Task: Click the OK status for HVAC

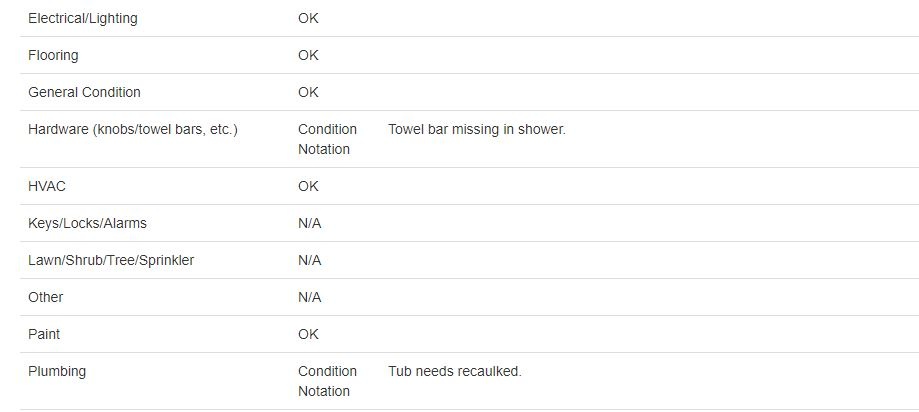Action: point(308,186)
